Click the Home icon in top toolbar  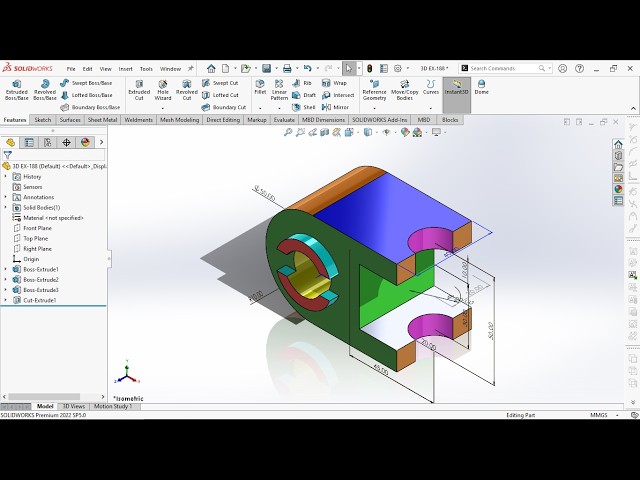point(211,69)
